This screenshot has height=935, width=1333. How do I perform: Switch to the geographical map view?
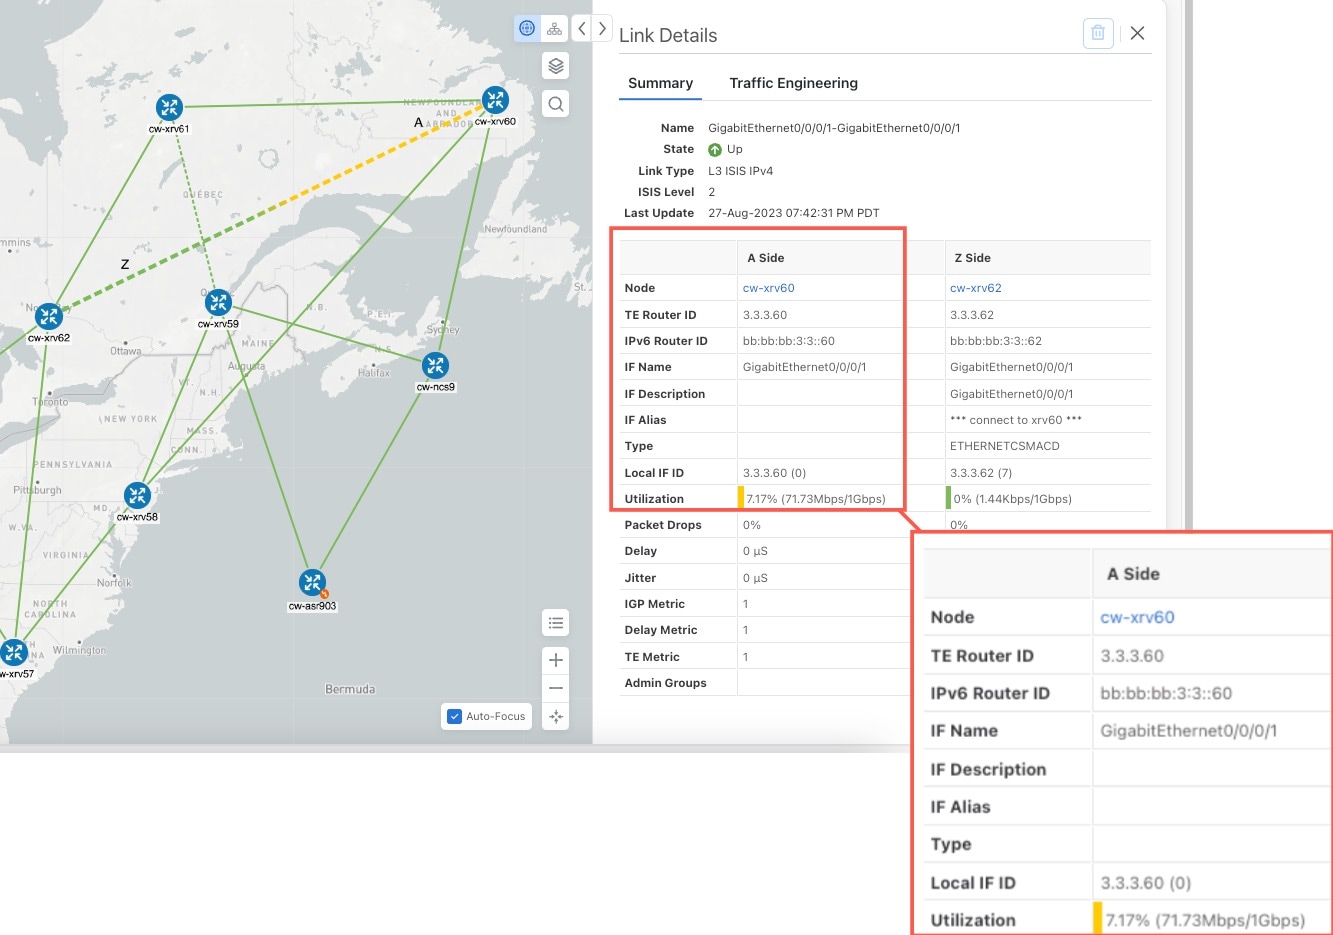pyautogui.click(x=527, y=28)
